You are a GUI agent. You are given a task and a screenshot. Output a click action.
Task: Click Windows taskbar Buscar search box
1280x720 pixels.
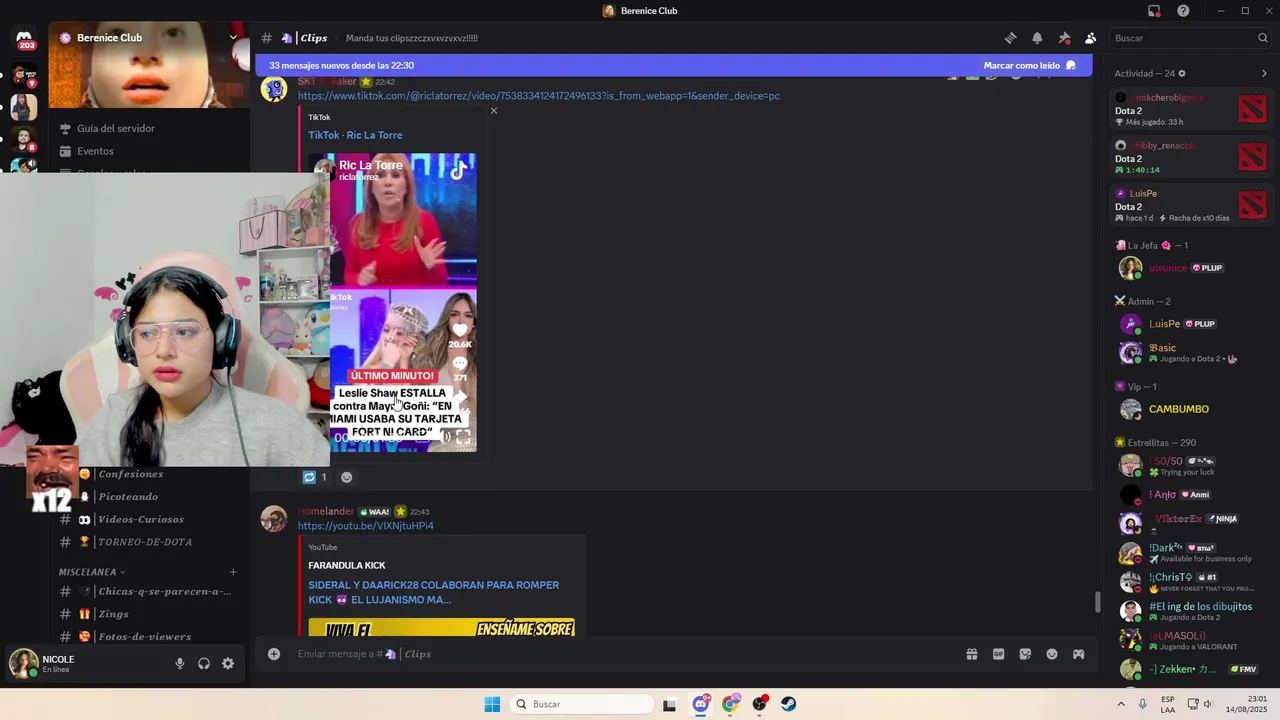pyautogui.click(x=583, y=704)
